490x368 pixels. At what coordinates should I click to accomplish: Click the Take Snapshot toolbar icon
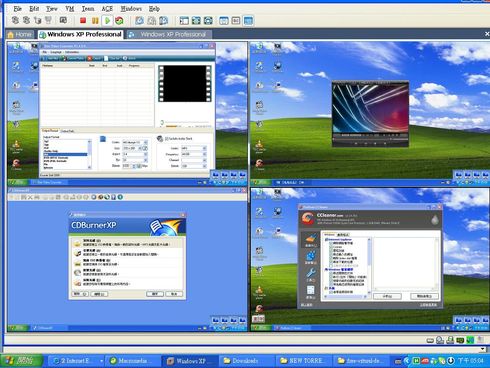point(139,21)
